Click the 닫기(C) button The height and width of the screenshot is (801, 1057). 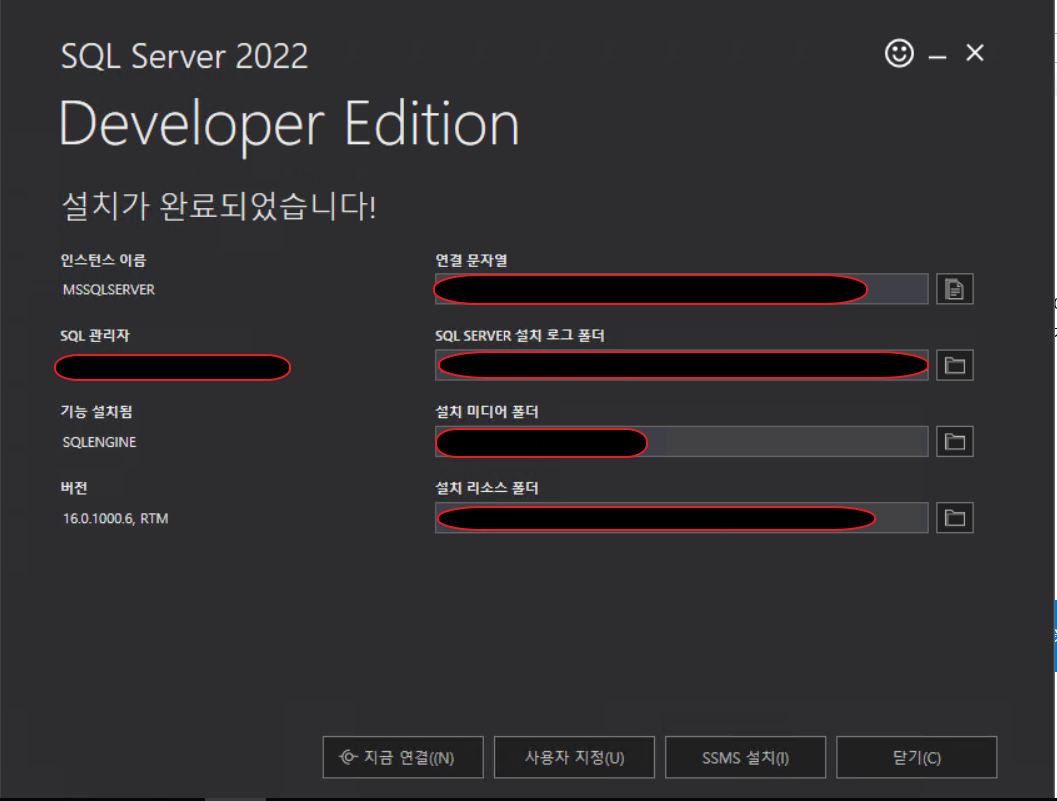(x=917, y=757)
